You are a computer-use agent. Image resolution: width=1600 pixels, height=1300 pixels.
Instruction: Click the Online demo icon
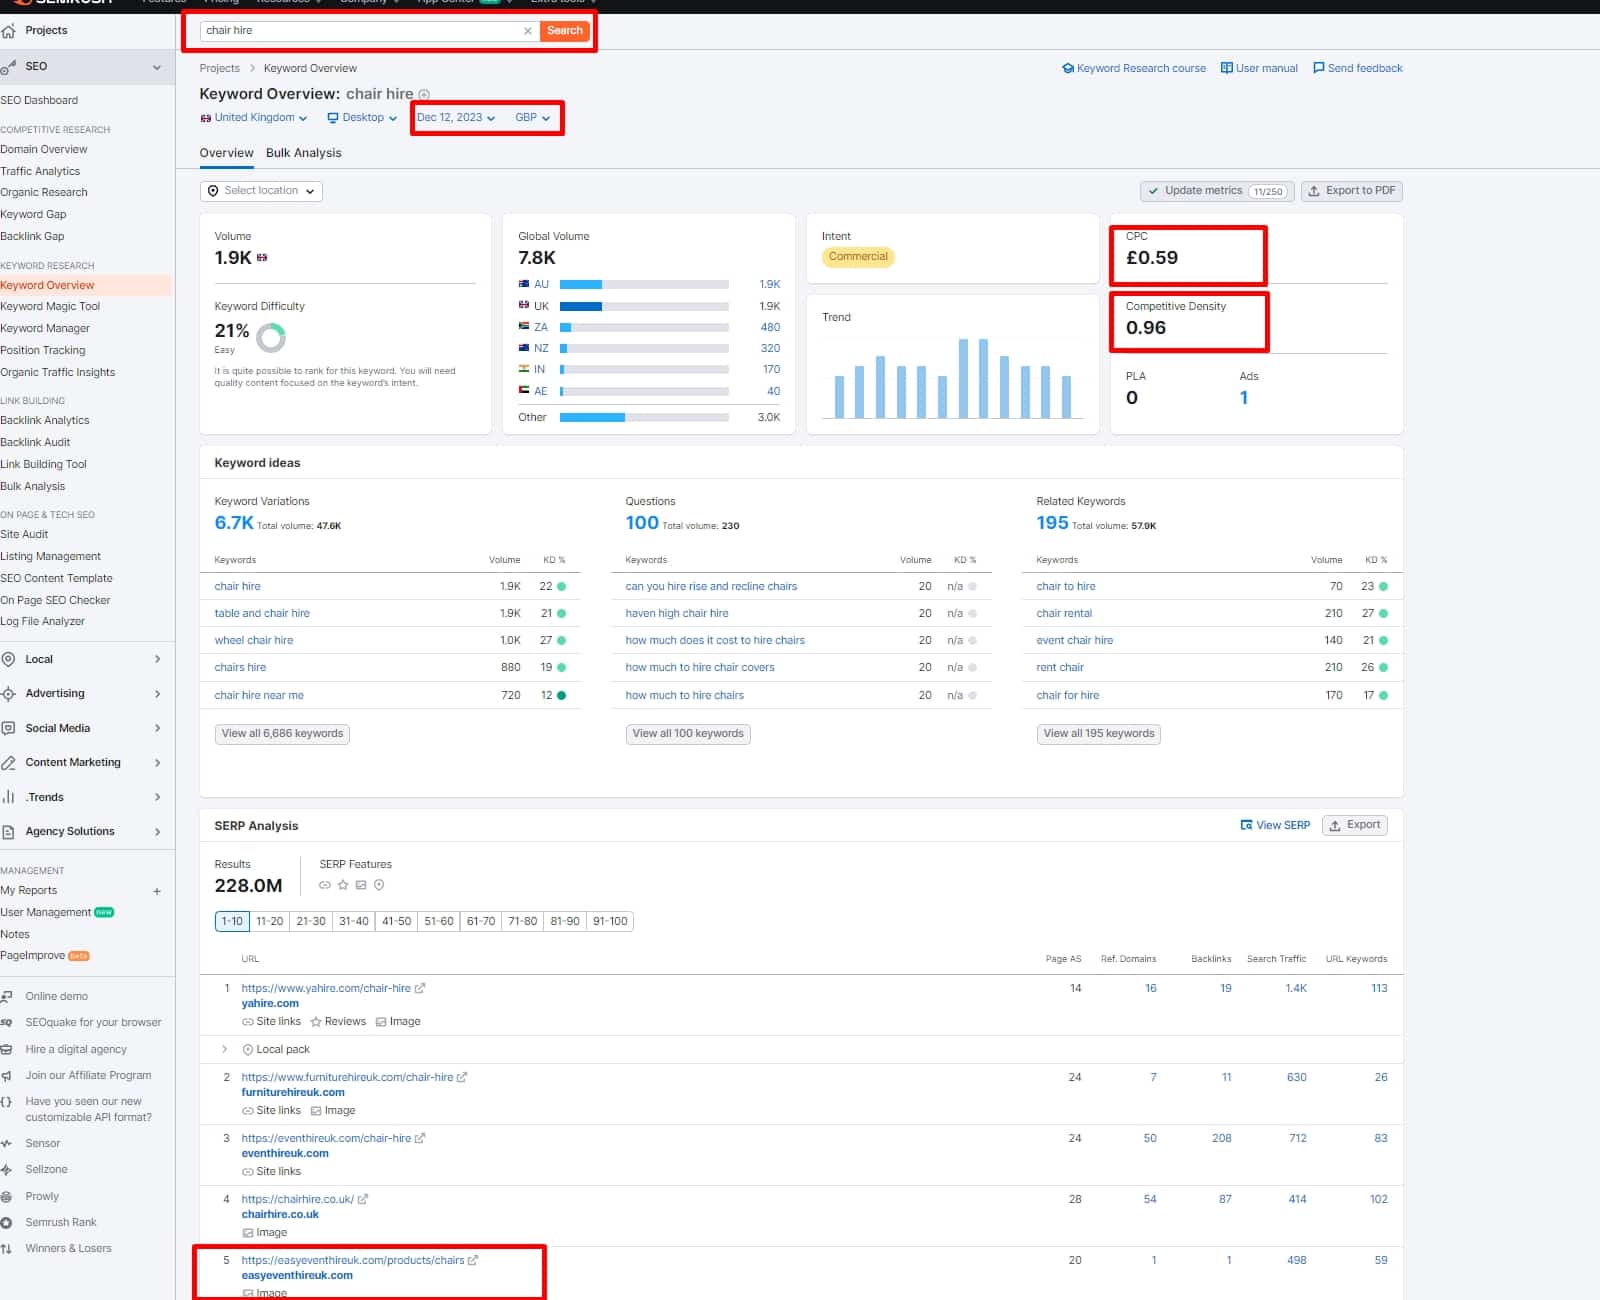[x=7, y=997]
